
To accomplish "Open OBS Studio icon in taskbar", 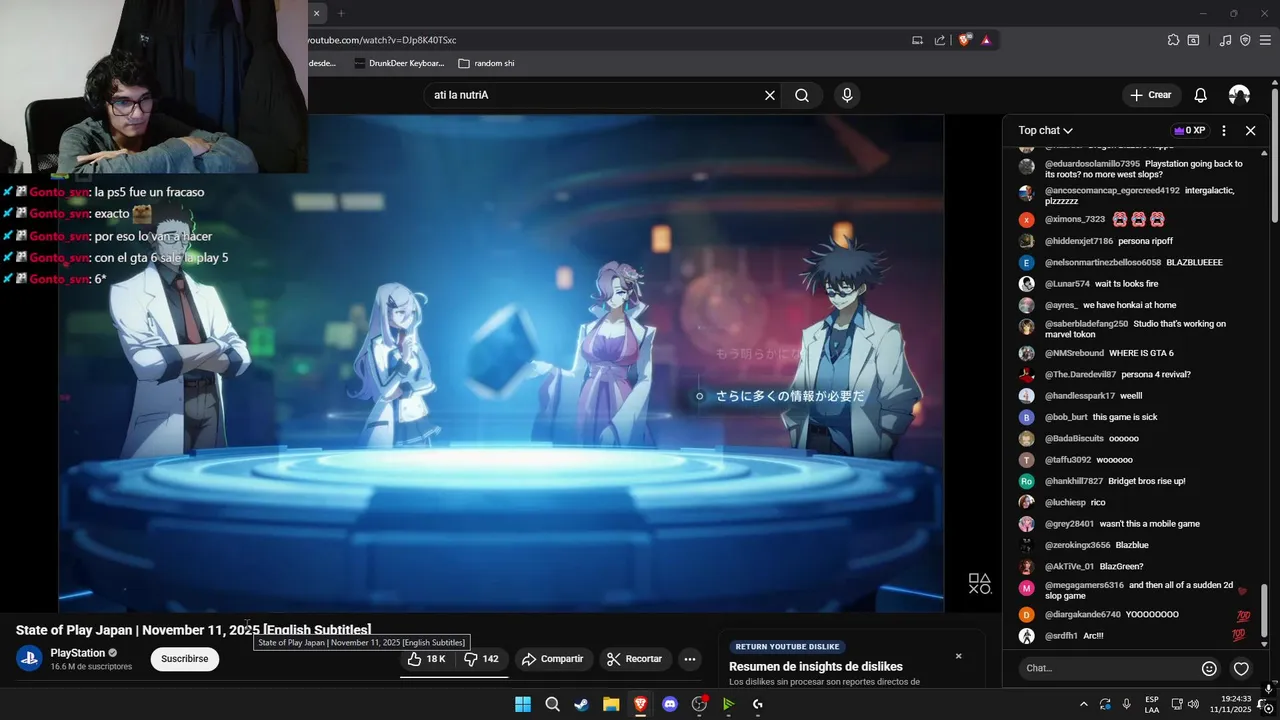I will [x=699, y=704].
